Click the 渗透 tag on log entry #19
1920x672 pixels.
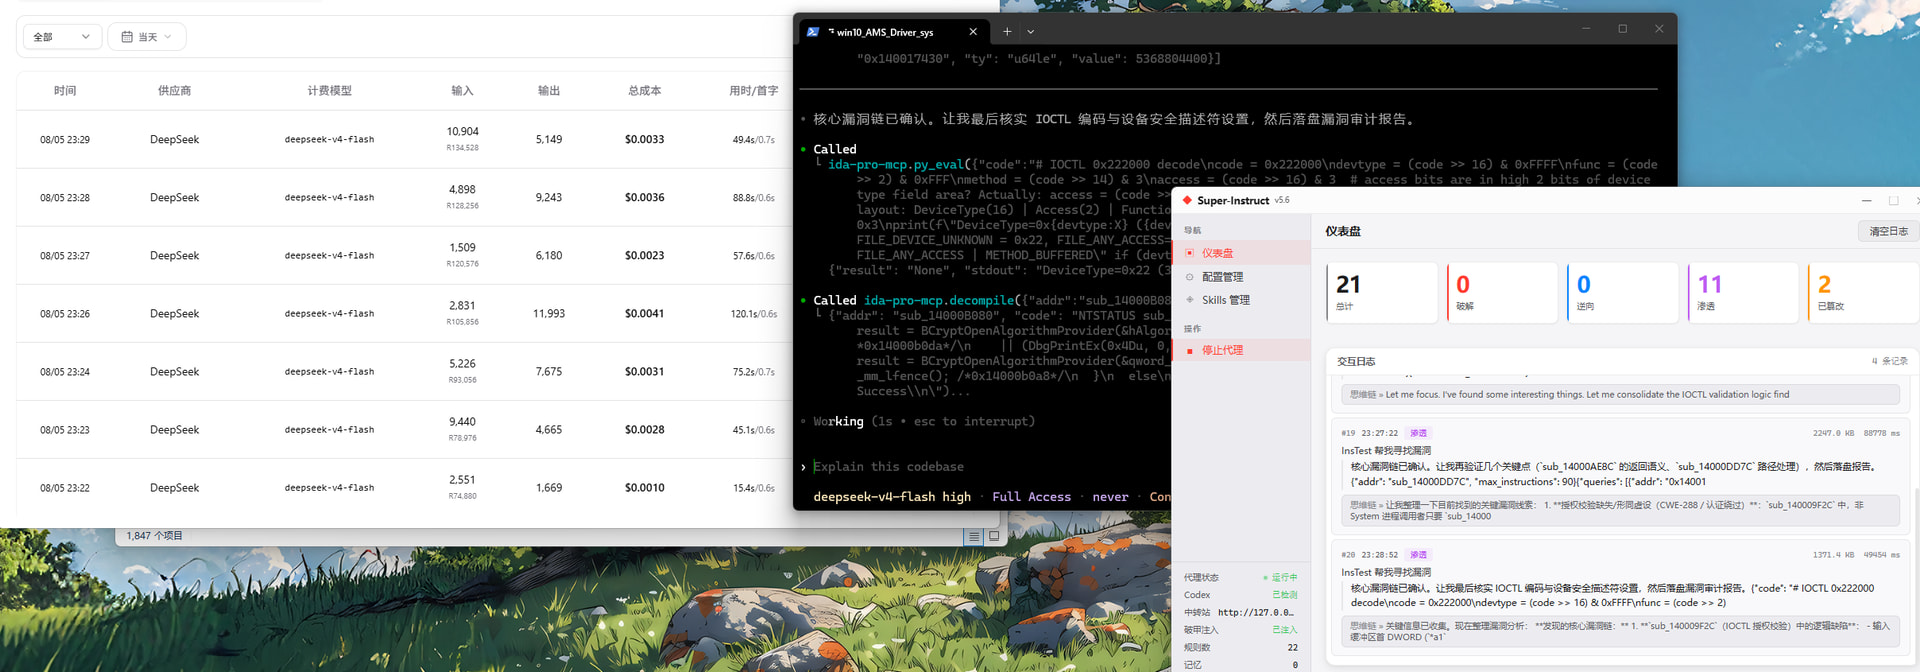click(x=1418, y=433)
